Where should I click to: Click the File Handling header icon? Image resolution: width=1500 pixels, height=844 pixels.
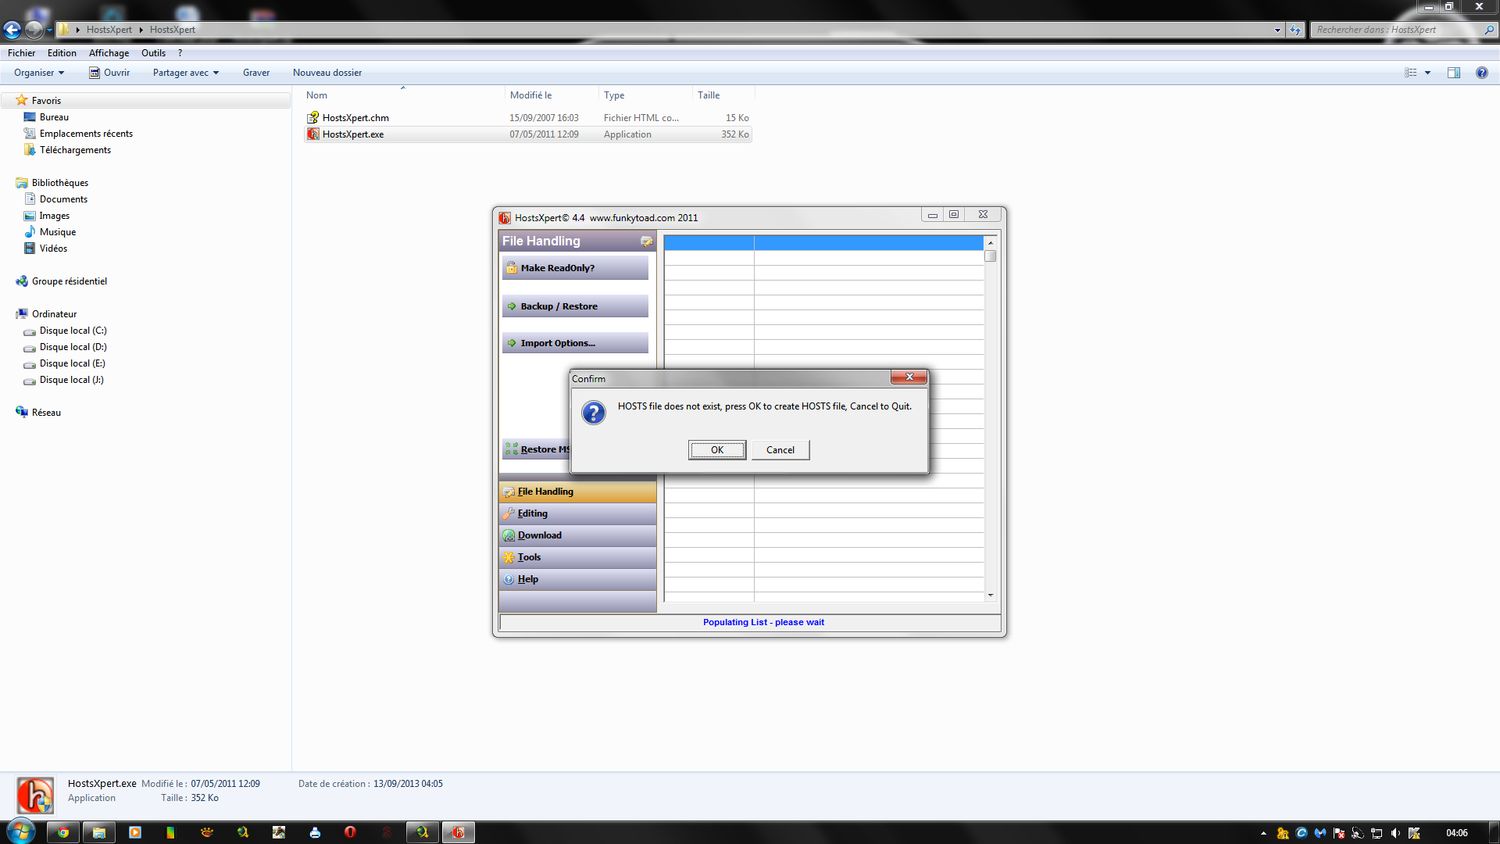click(646, 241)
